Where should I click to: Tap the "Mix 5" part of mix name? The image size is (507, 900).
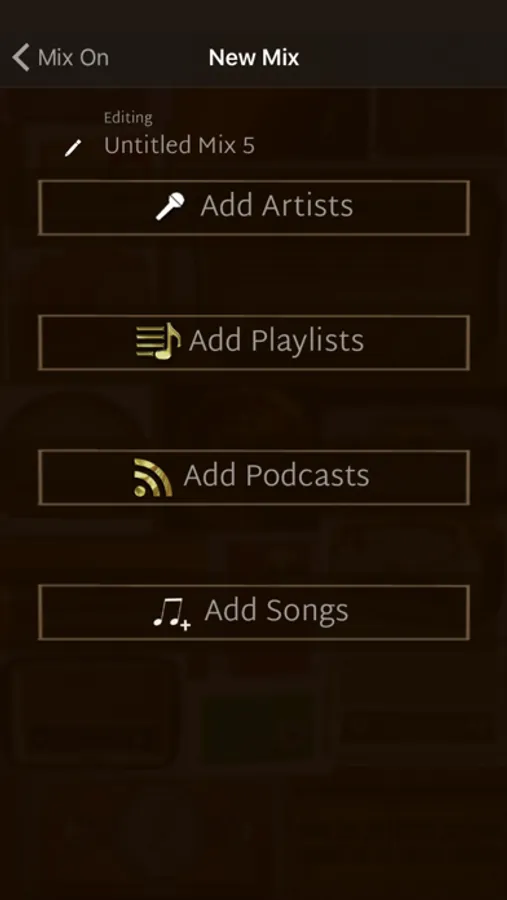click(x=226, y=145)
